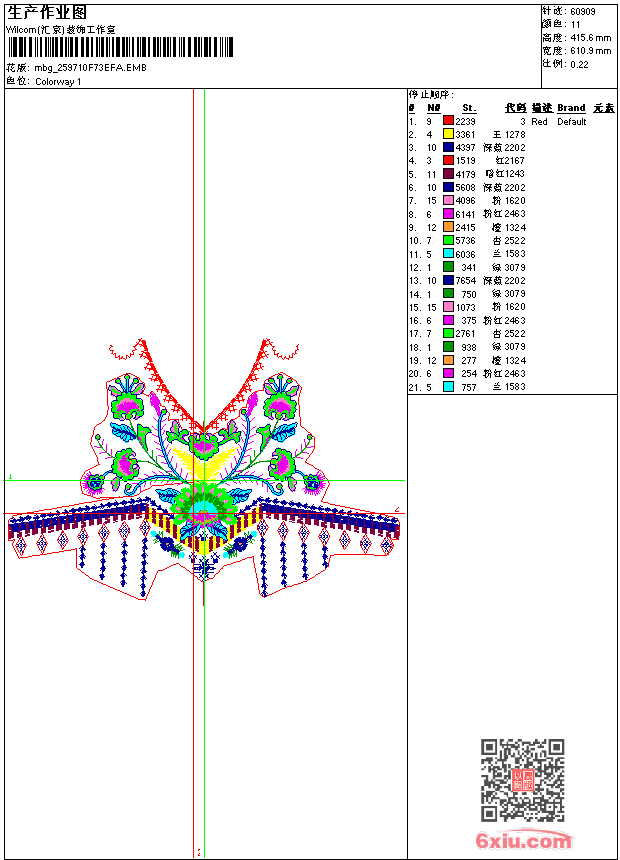Screen dimensions: 620x860
Task: Select the stitch count 7654
Action: tap(465, 281)
